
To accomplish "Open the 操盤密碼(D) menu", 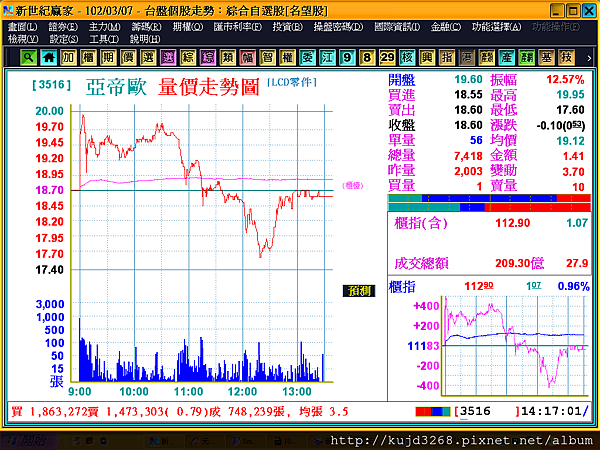I will 338,27.
